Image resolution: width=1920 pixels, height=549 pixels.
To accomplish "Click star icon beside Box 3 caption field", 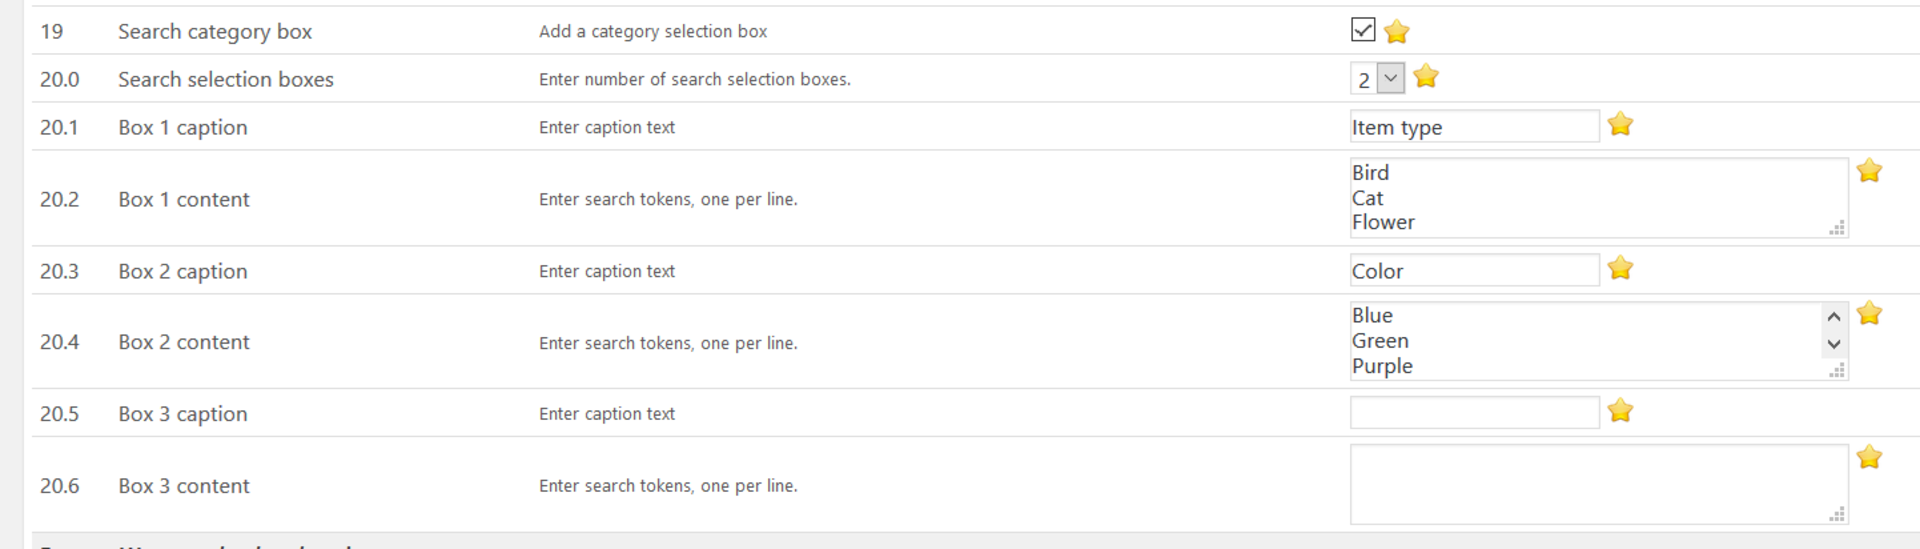I will [x=1620, y=411].
